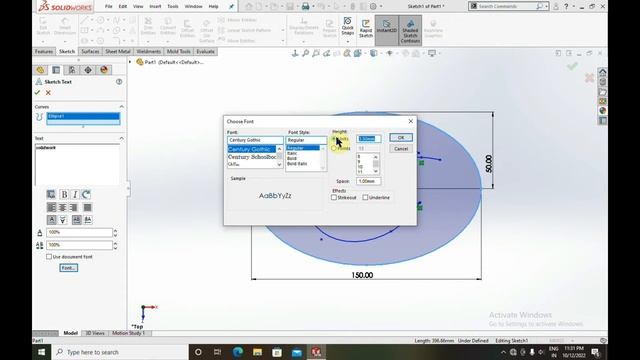The image size is (640, 360).
Task: Click OK in the Choose Font dialog
Action: click(401, 138)
